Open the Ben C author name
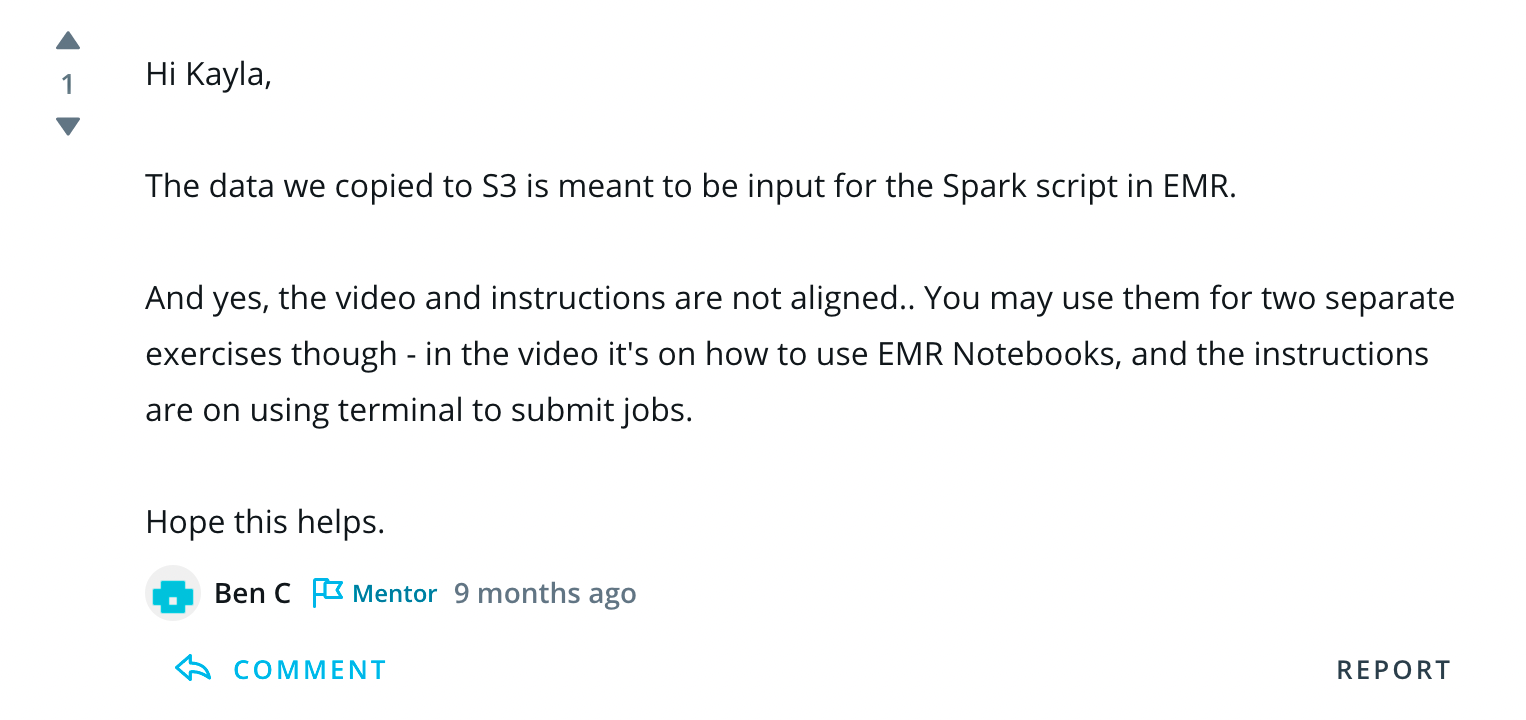This screenshot has height=720, width=1526. 252,594
